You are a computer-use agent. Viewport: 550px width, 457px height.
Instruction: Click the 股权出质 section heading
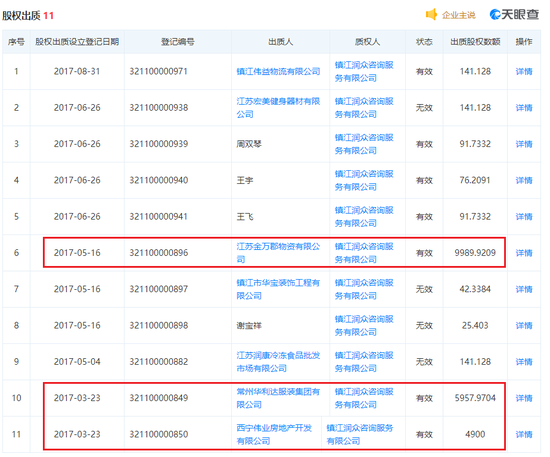pyautogui.click(x=21, y=16)
